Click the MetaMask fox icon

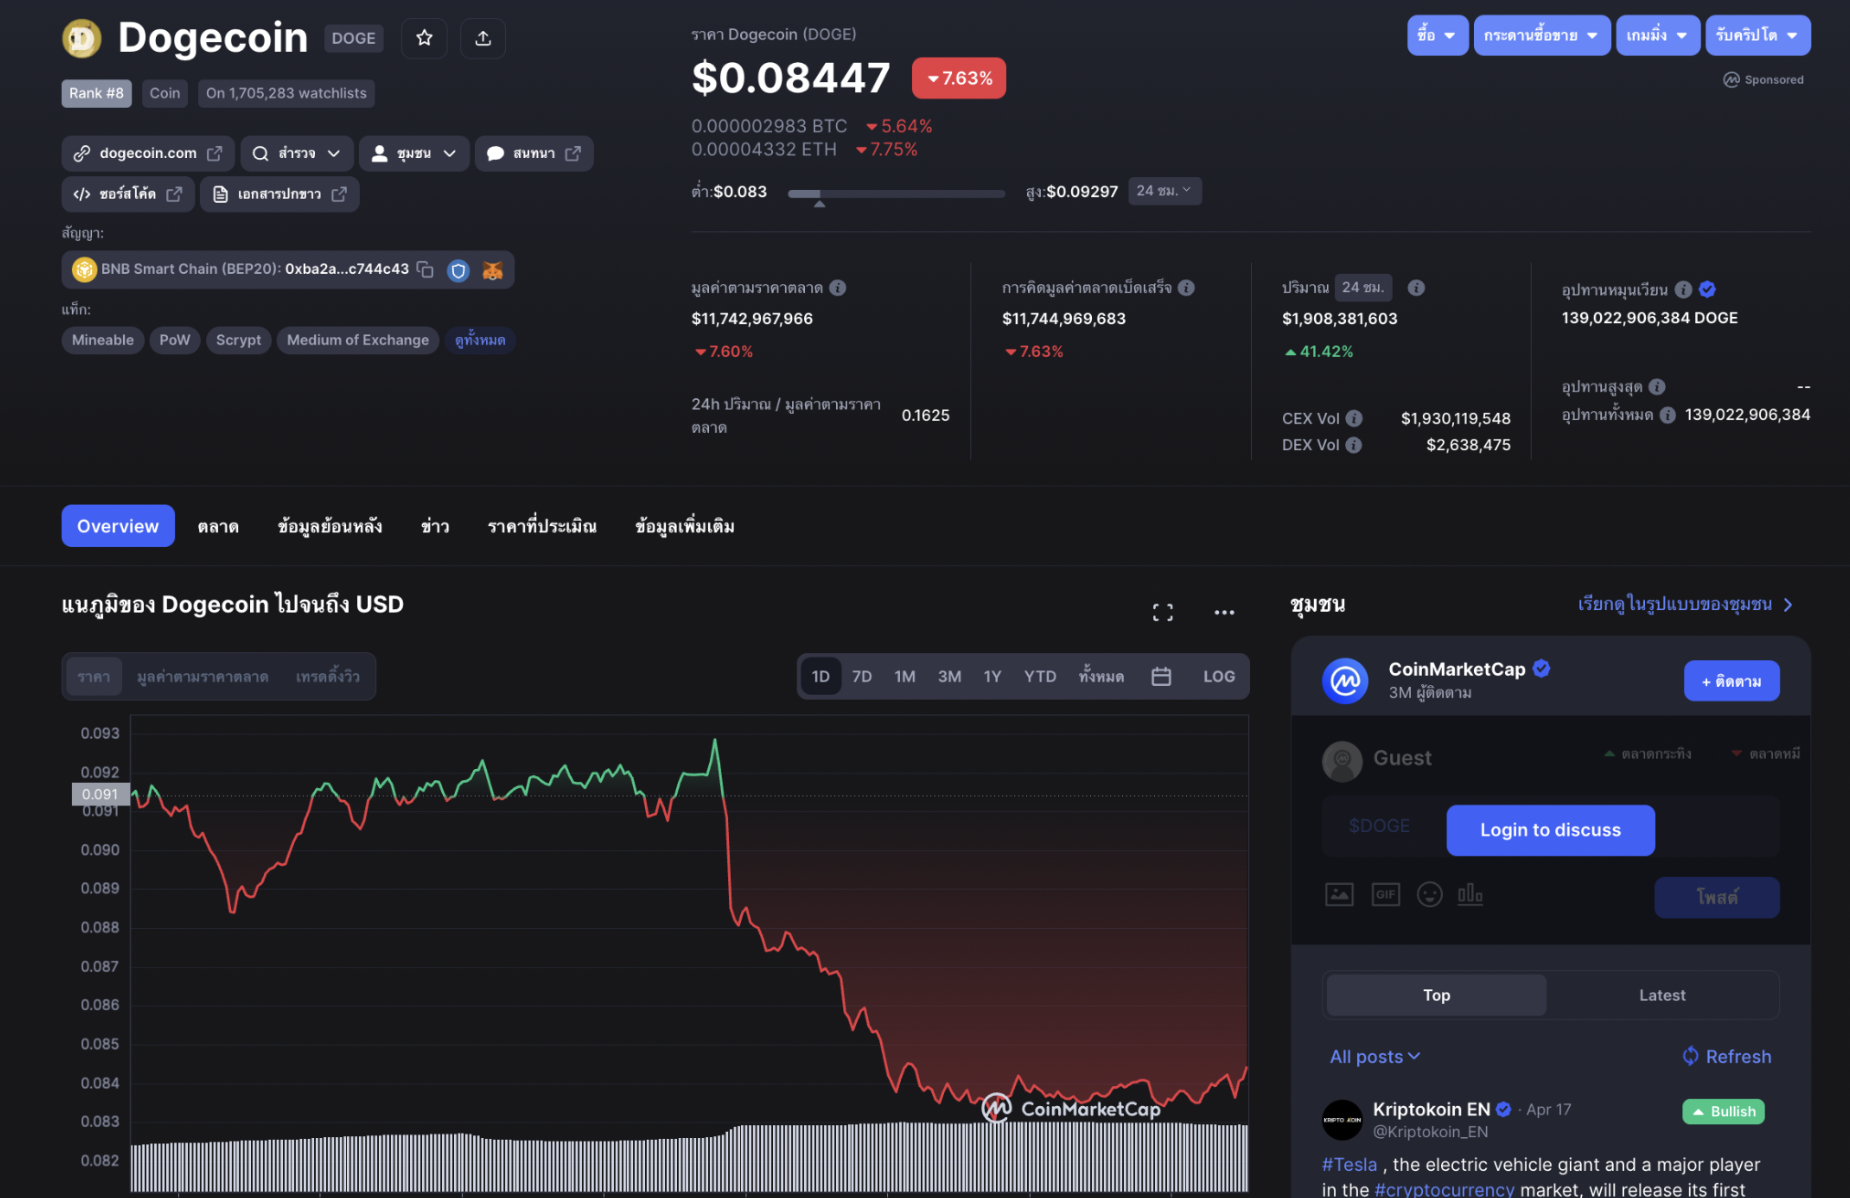[x=492, y=270]
